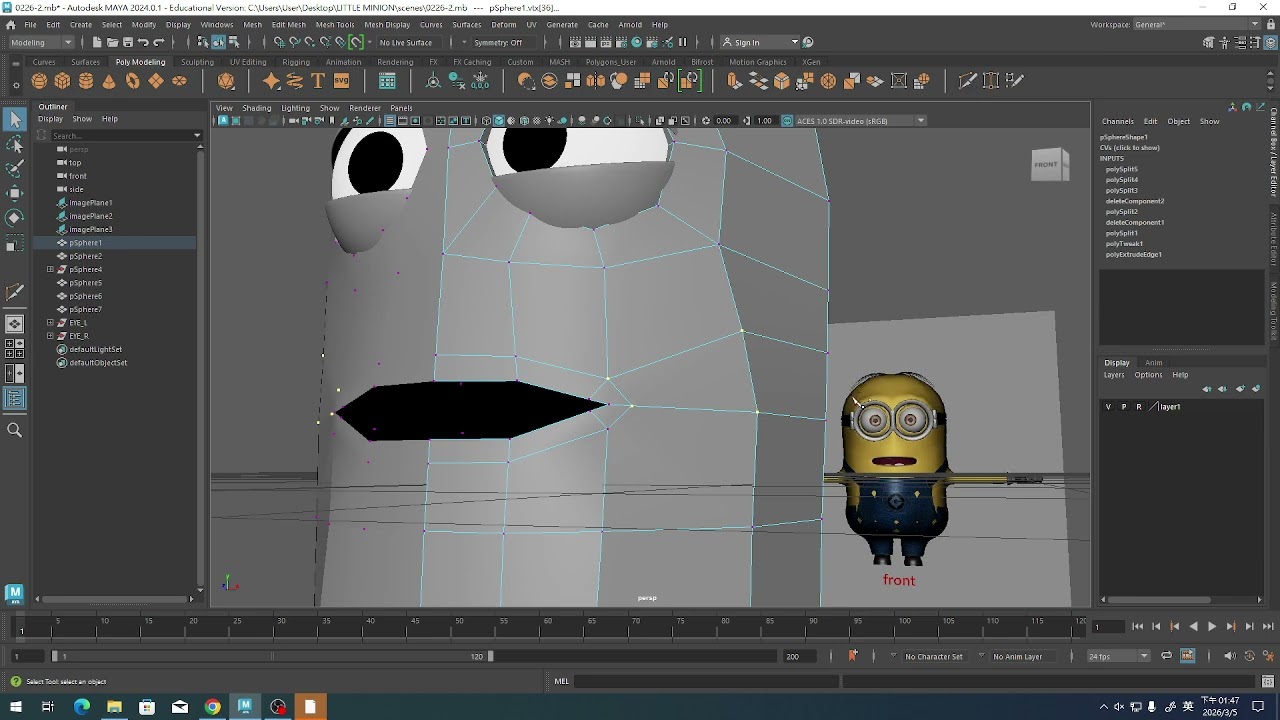Open the 24 fps frame rate dropdown

(x=1119, y=656)
